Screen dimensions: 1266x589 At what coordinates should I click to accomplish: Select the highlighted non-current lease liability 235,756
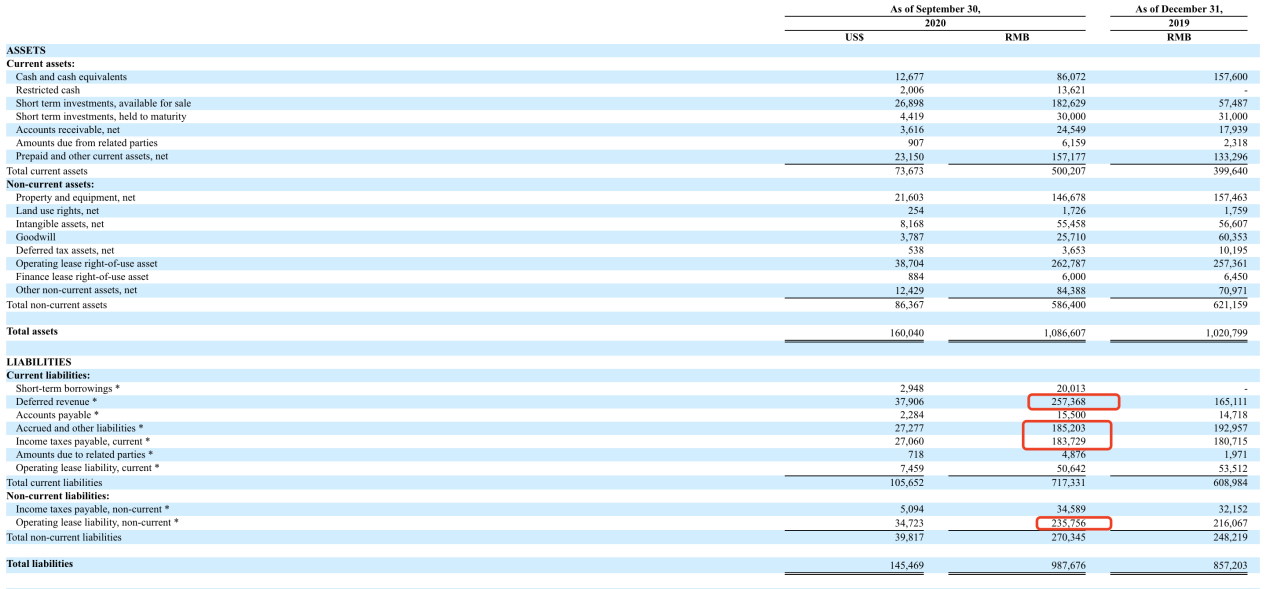[1073, 523]
